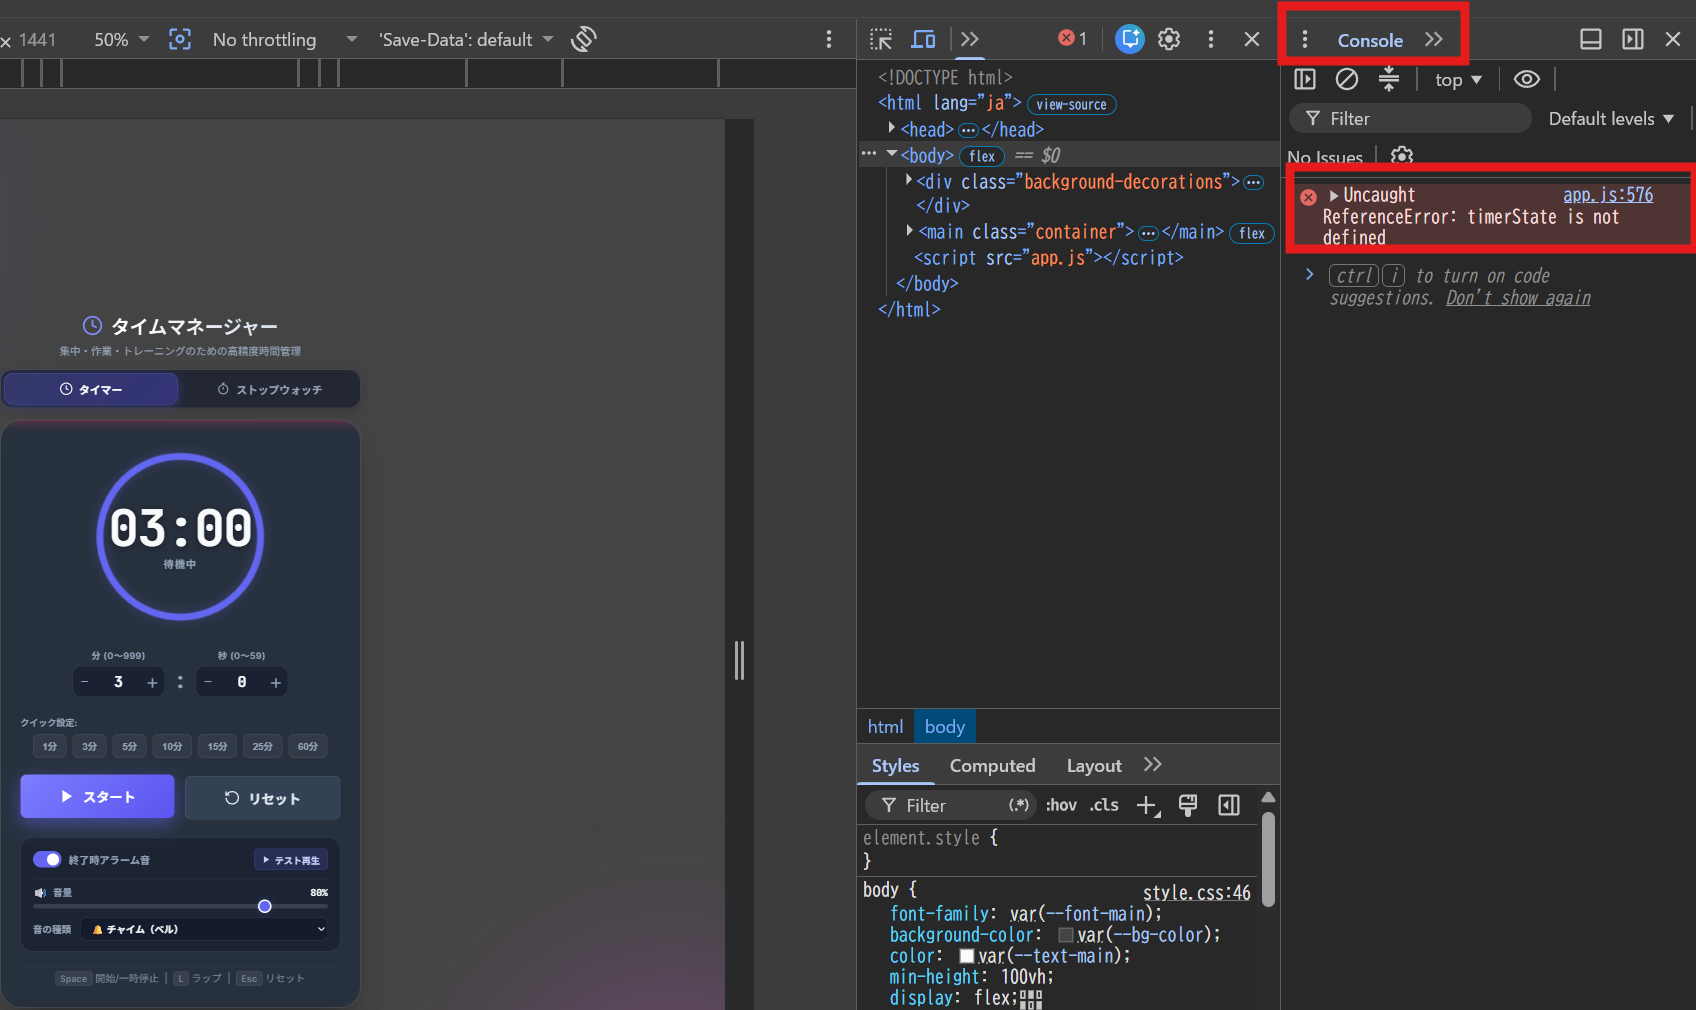Open the No throttling dropdown

pyautogui.click(x=284, y=40)
